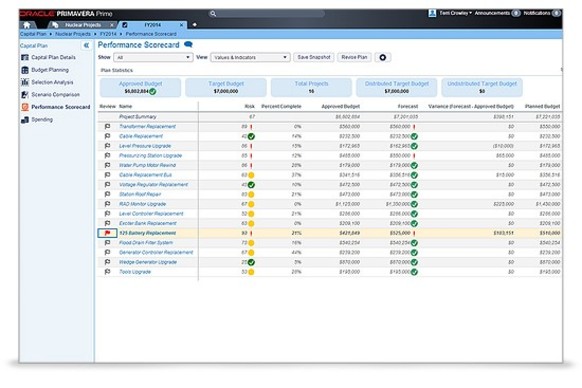Toggle red review flag for 125 Battery Replacement

point(107,233)
